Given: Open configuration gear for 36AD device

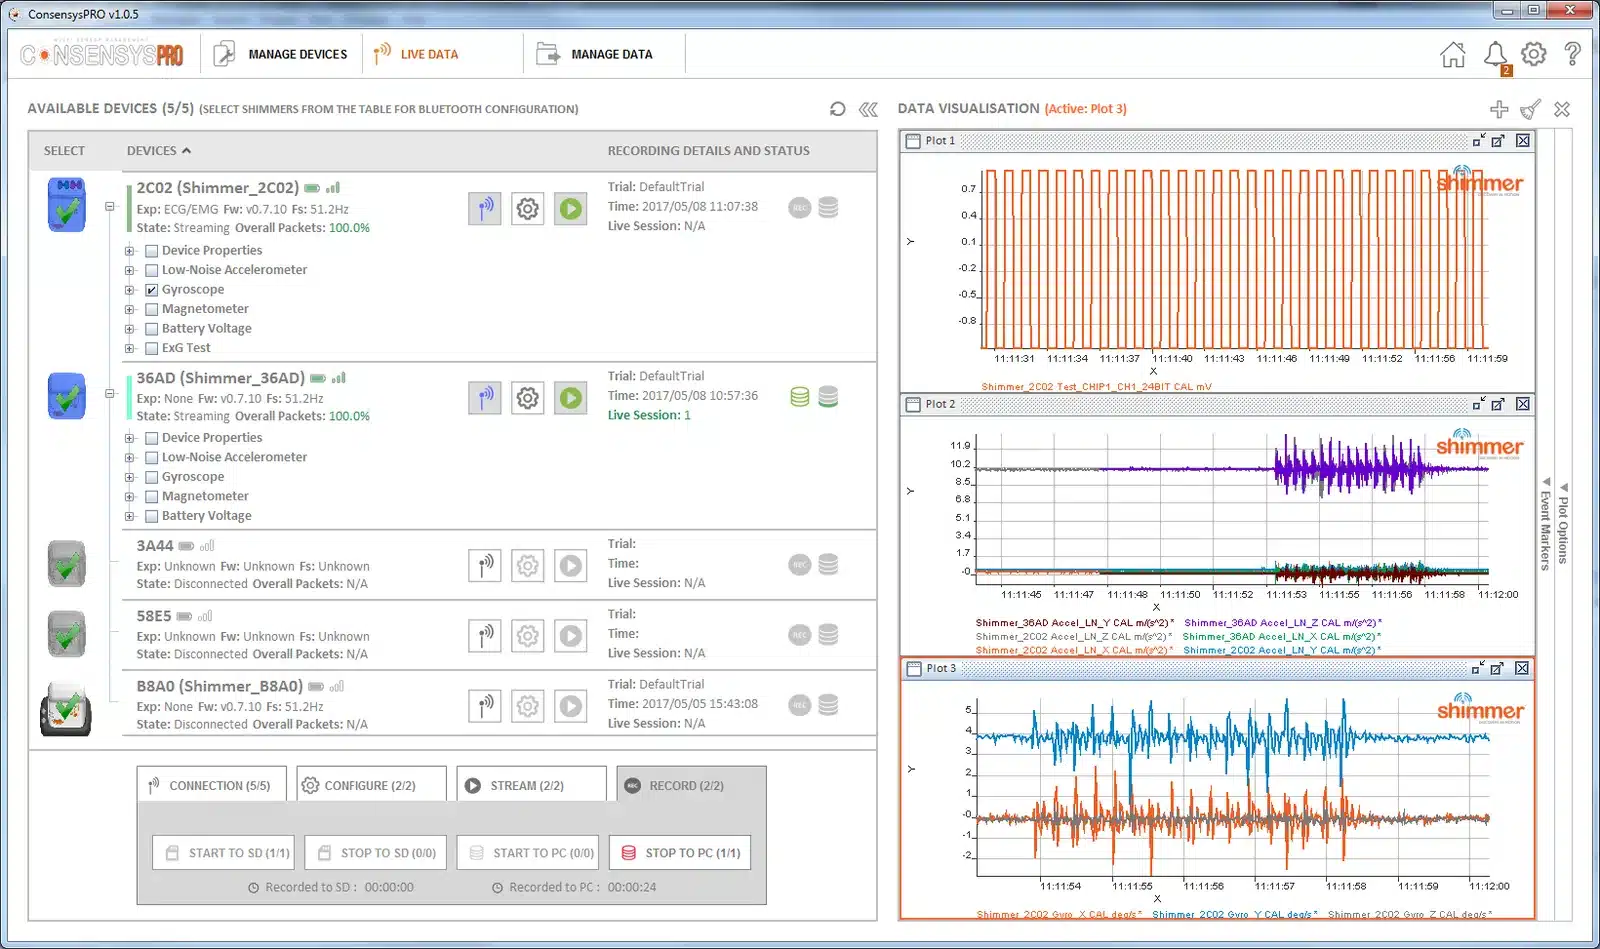Looking at the screenshot, I should click(527, 398).
